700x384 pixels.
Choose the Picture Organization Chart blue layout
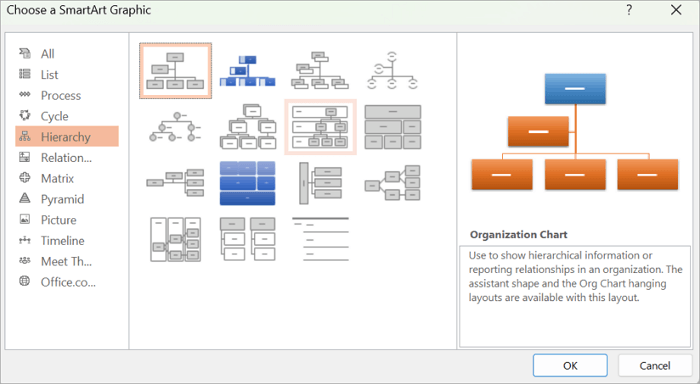click(248, 71)
